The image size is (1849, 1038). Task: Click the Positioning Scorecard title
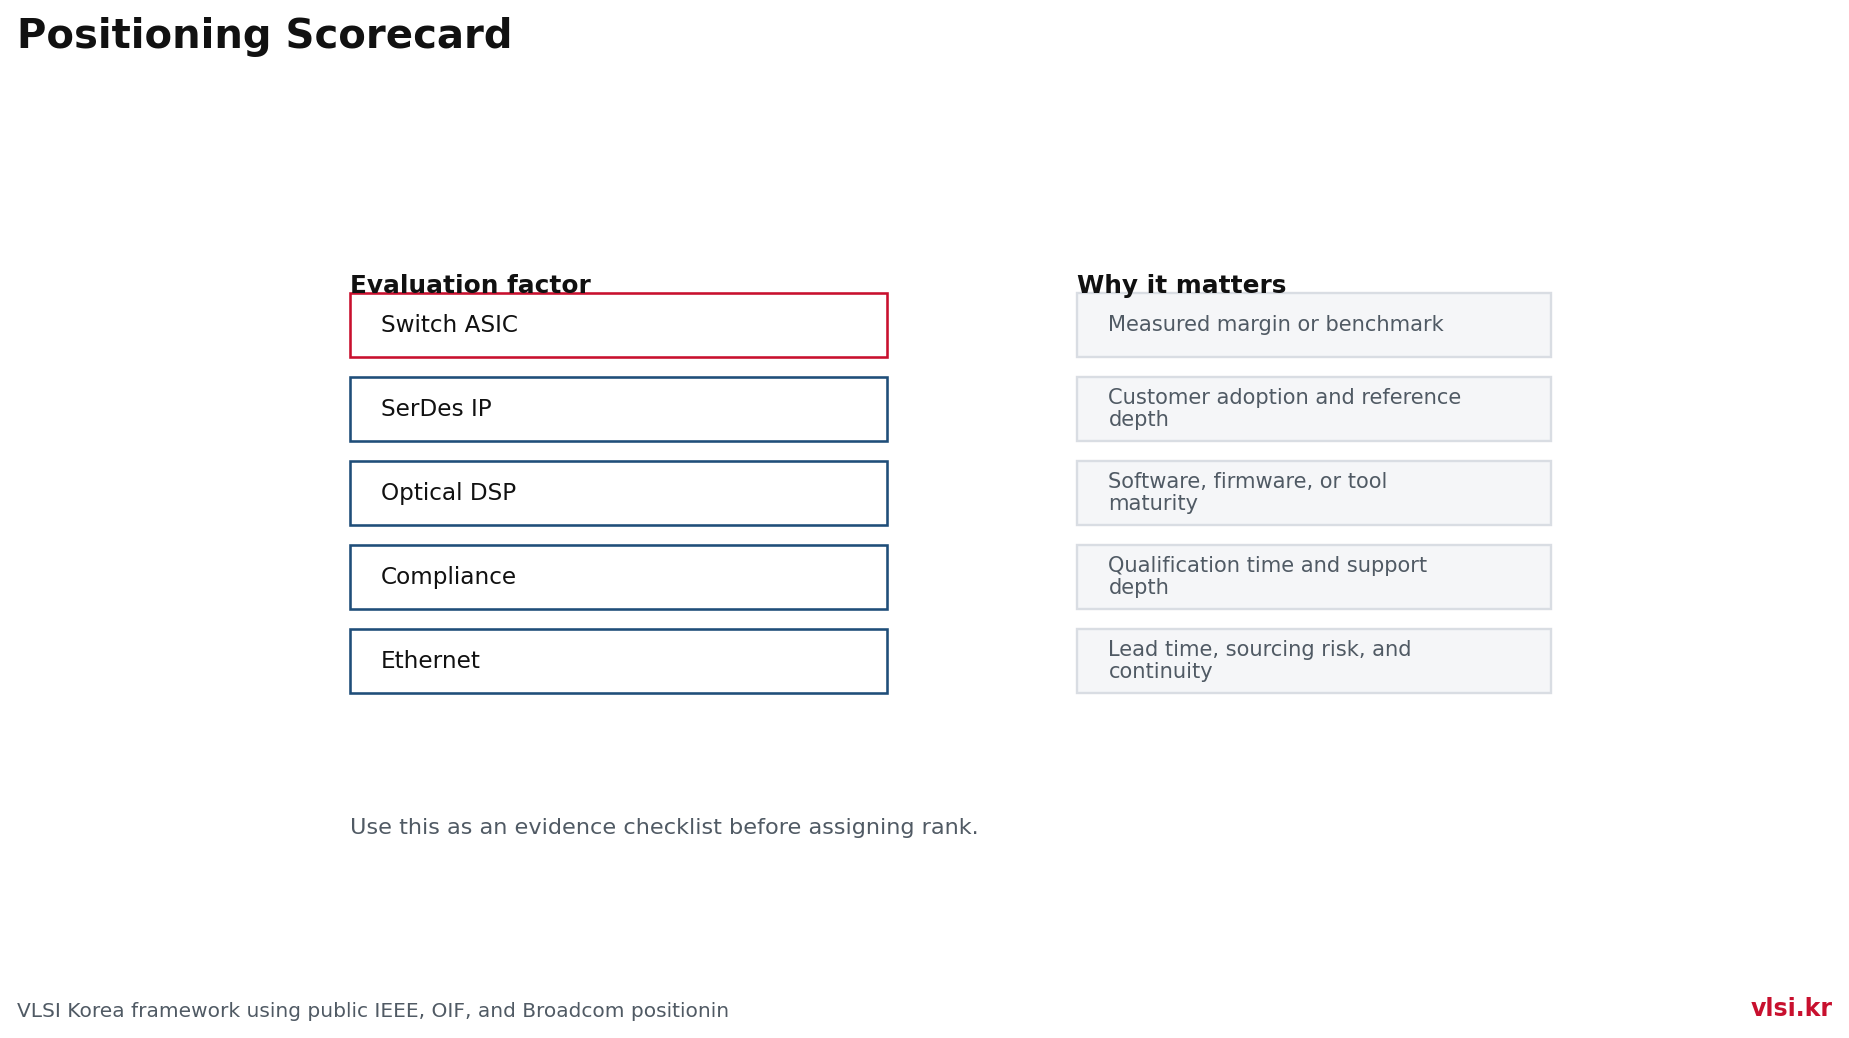[x=264, y=36]
